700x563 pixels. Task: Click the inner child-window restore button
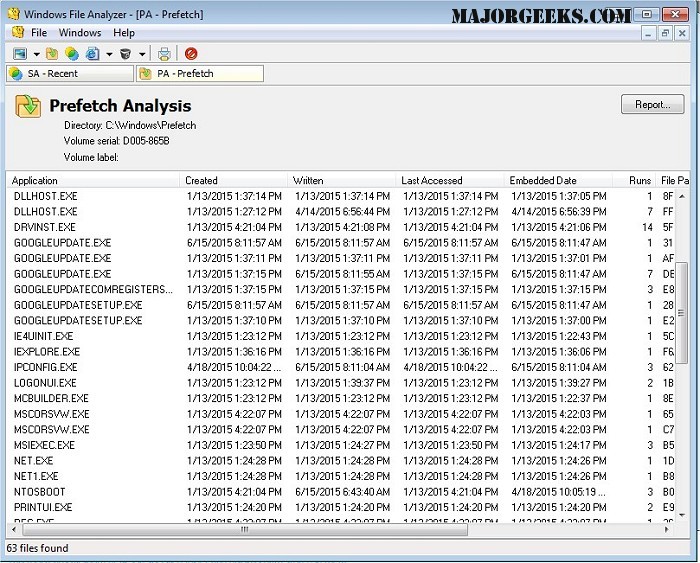[665, 33]
